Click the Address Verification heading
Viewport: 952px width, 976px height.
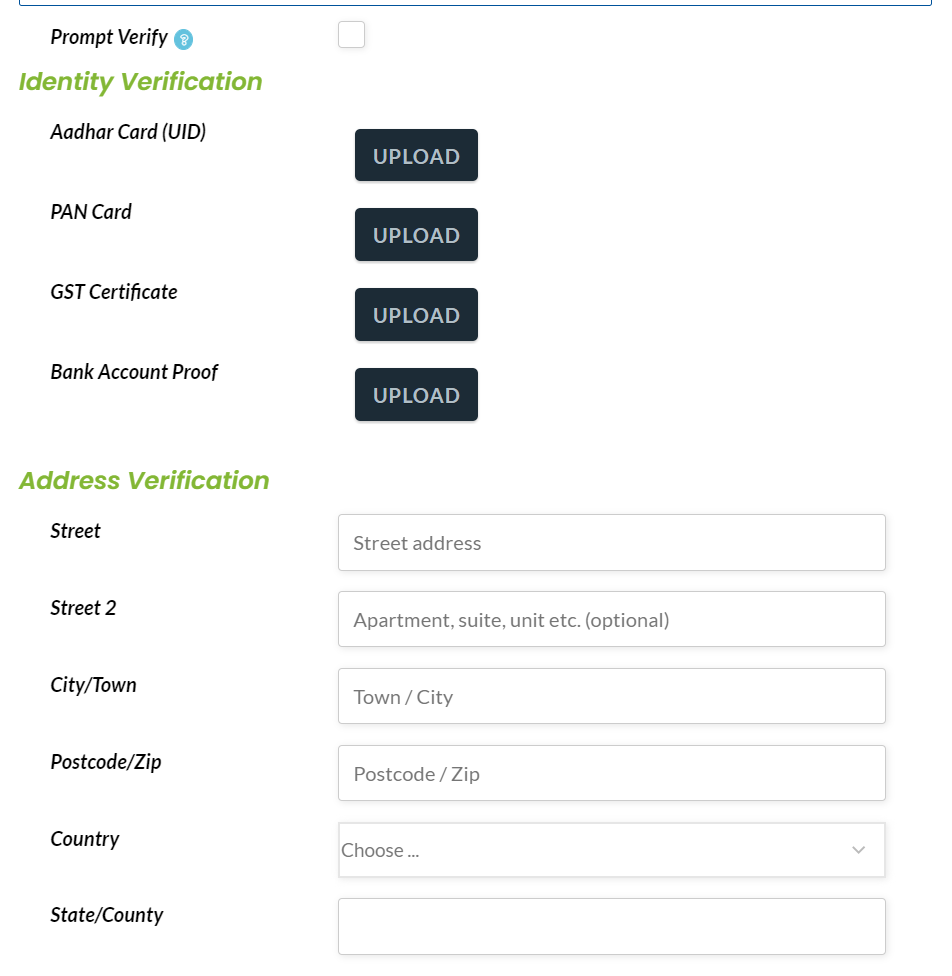144,481
